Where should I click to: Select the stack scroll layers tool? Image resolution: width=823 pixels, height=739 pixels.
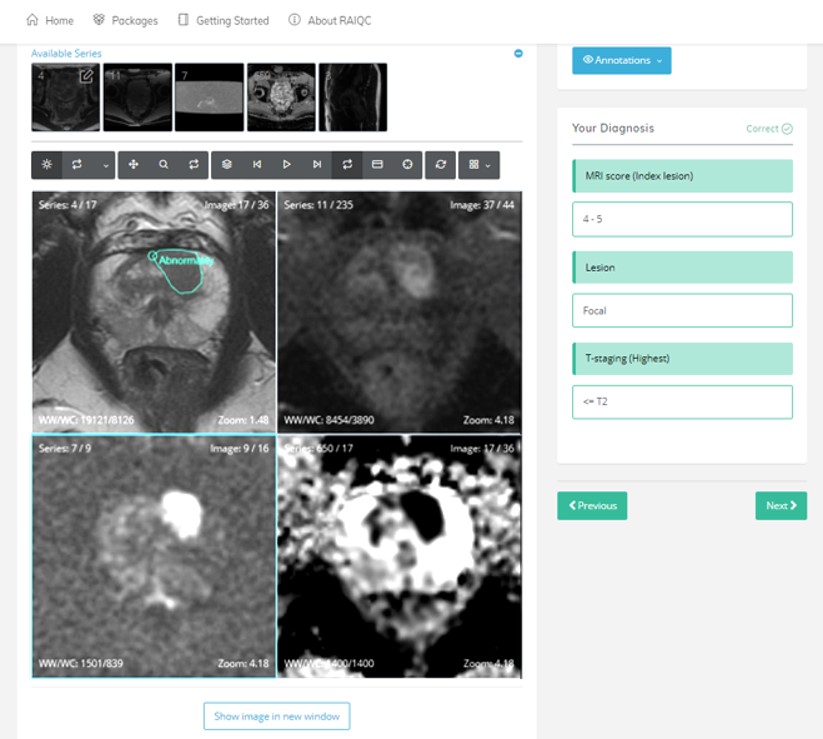coord(227,165)
